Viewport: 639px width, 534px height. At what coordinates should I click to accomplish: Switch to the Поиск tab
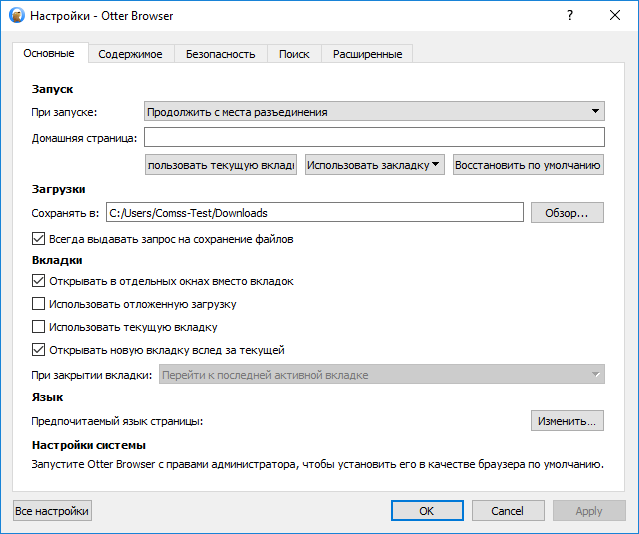294,54
